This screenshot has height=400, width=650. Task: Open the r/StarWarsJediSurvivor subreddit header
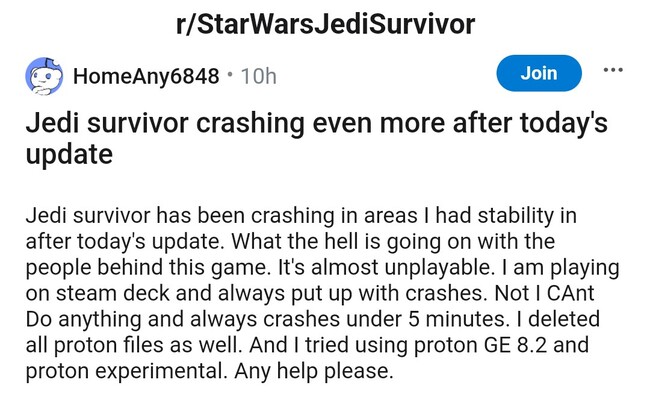pyautogui.click(x=325, y=24)
